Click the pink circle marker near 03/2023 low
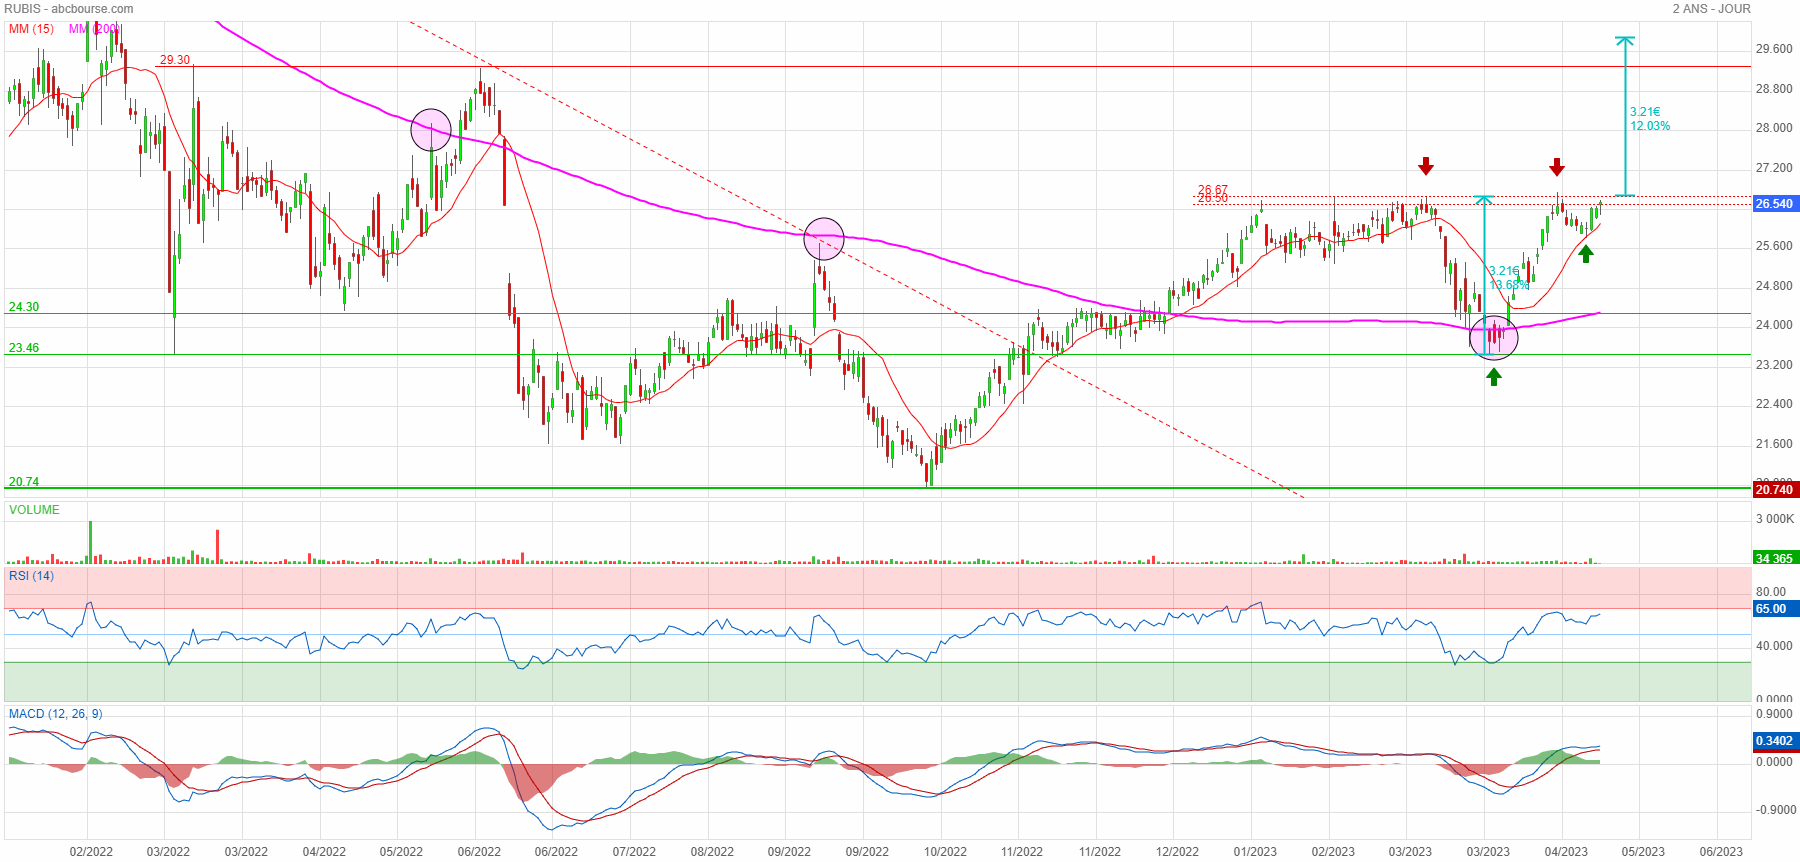This screenshot has width=1800, height=862. (1494, 337)
